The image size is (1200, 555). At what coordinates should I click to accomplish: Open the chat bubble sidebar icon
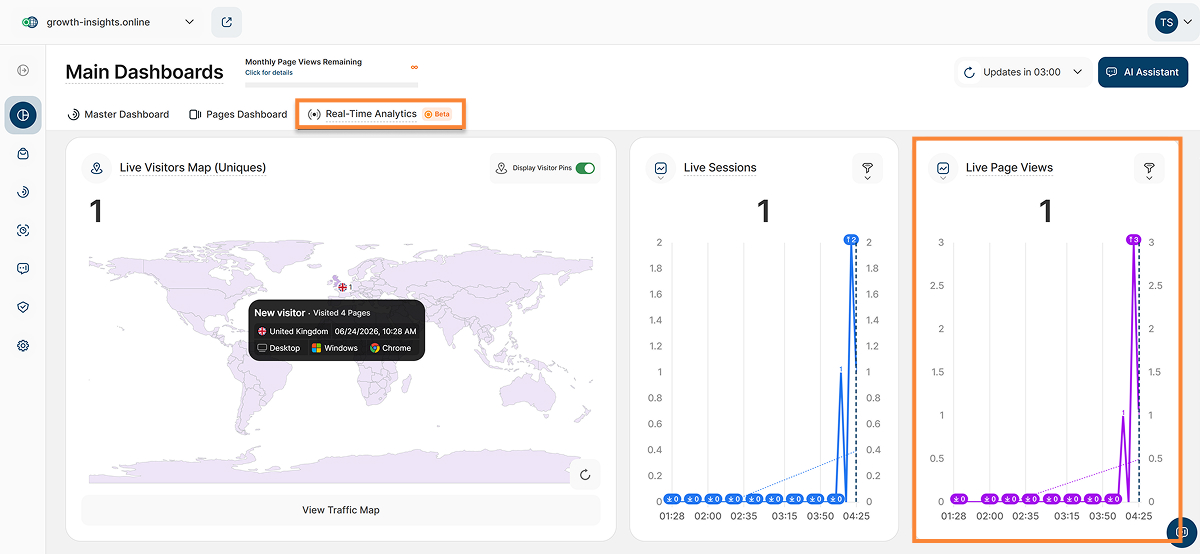23,269
